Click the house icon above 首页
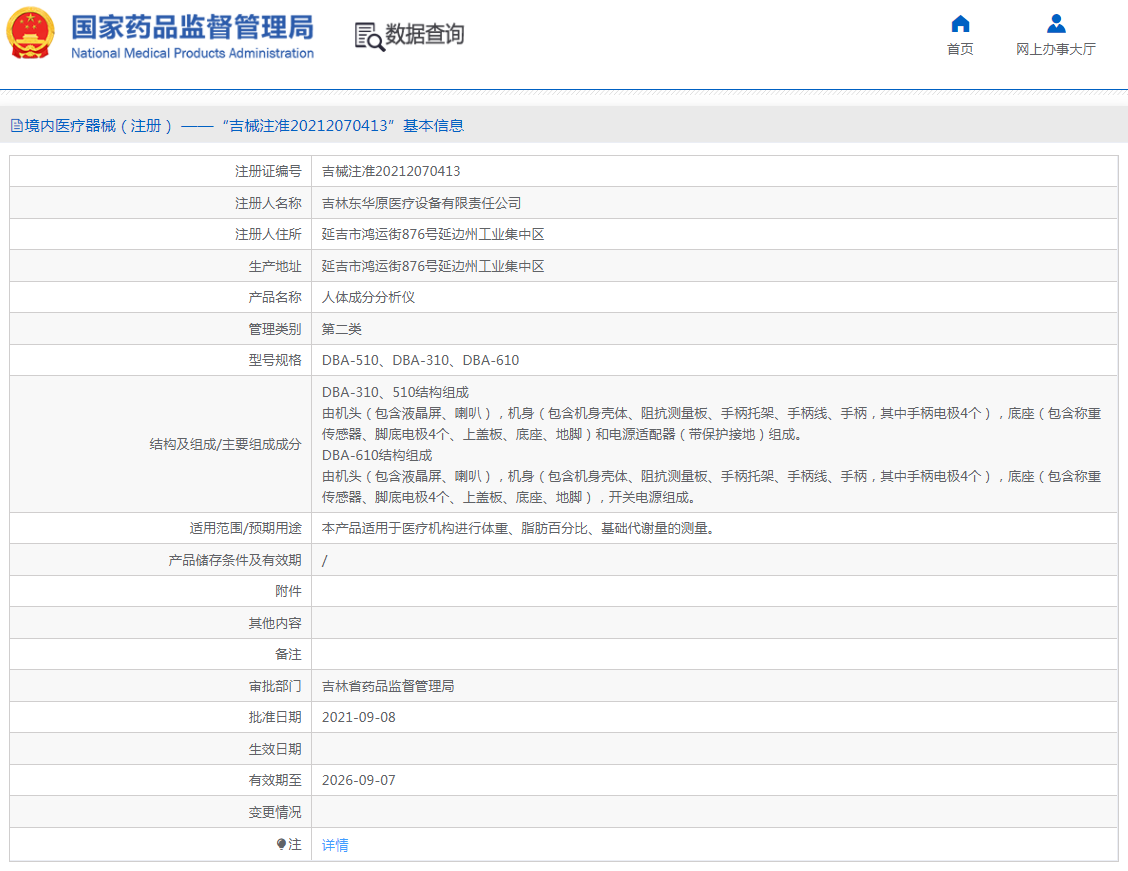Screen dimensions: 1128x871 [959, 23]
